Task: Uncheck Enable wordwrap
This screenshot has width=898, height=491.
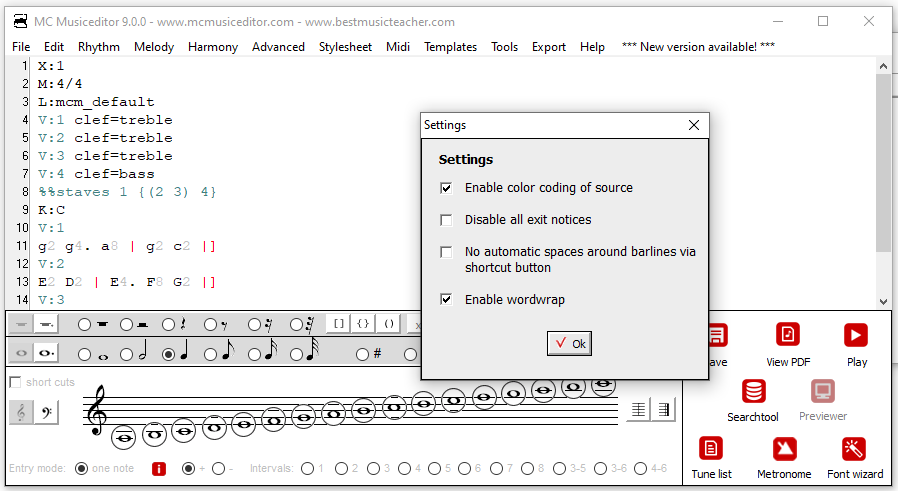Action: tap(446, 299)
